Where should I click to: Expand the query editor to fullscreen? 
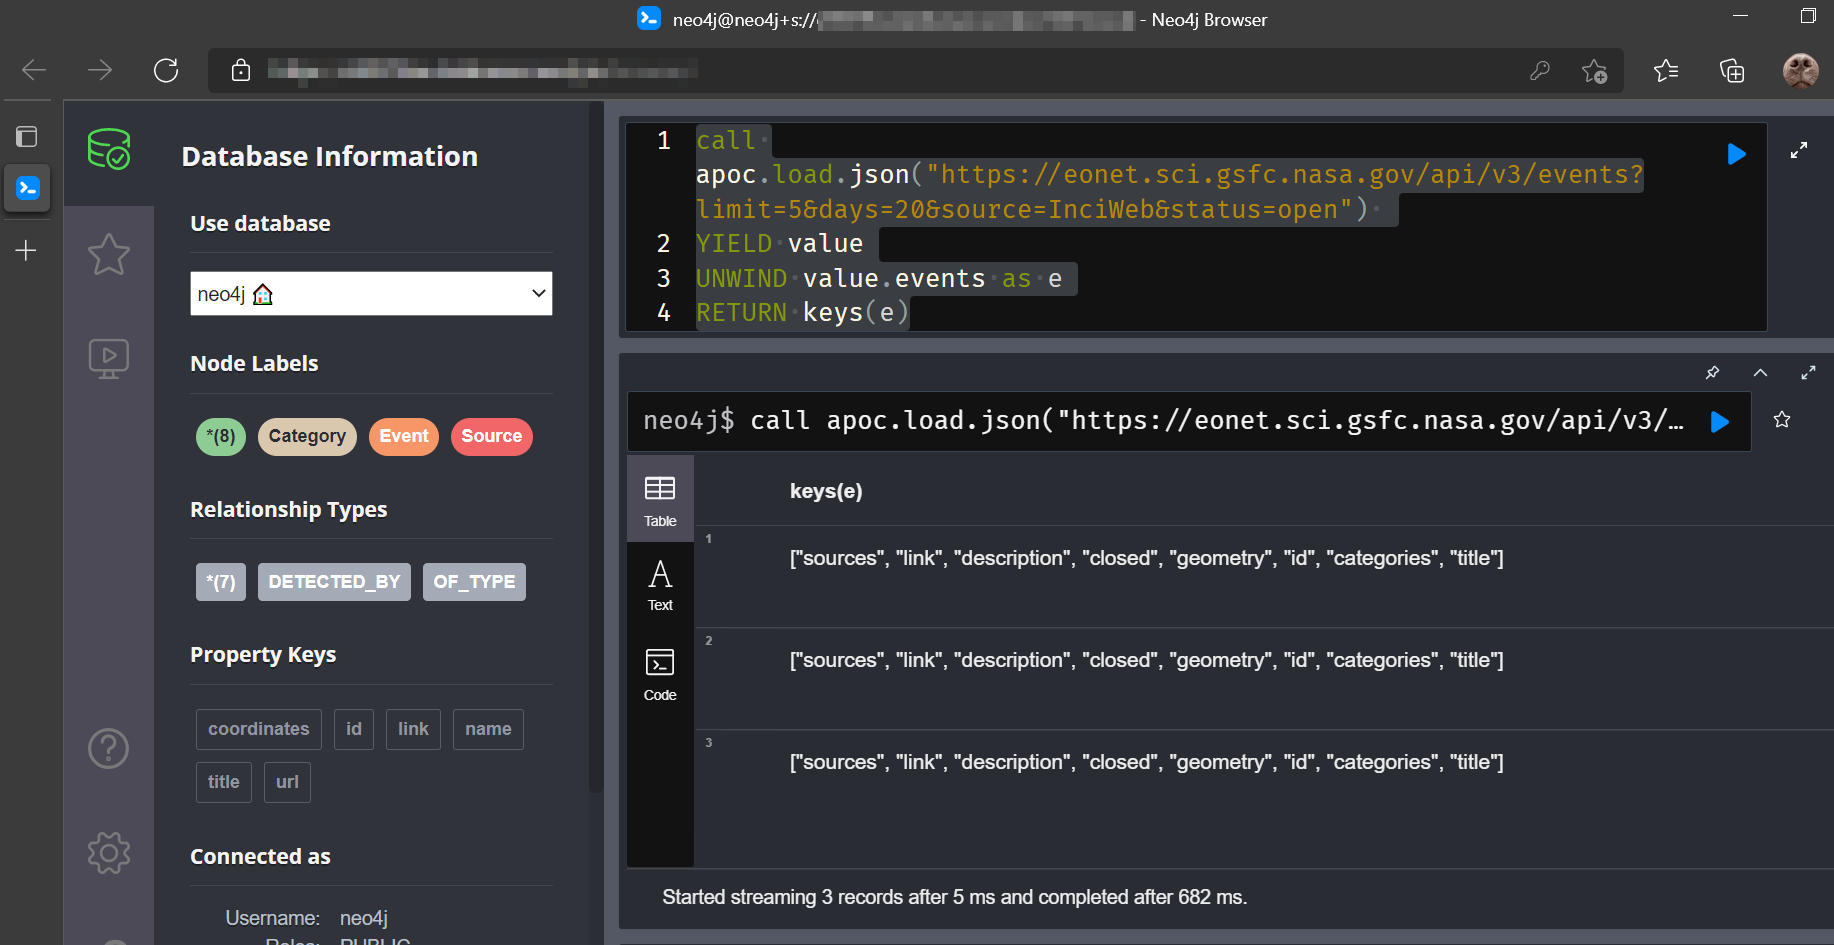[x=1798, y=151]
